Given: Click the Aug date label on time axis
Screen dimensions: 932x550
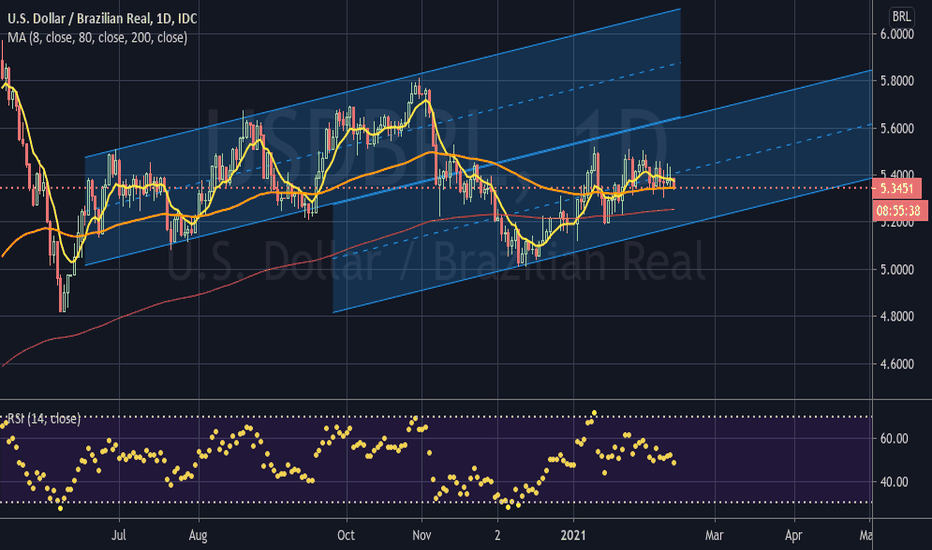Looking at the screenshot, I should [x=198, y=535].
